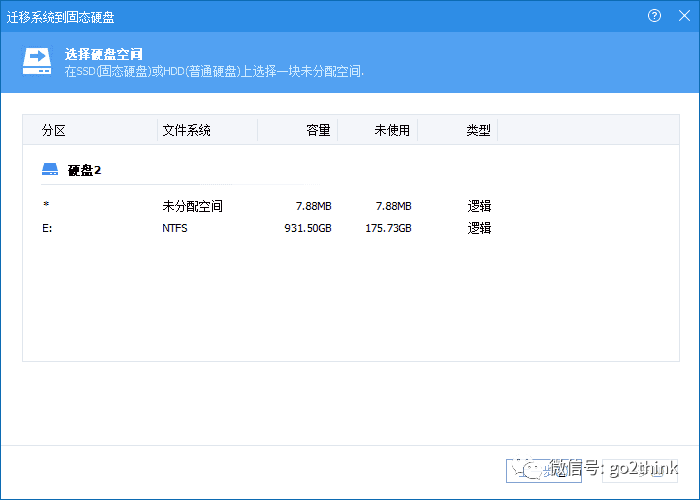Image resolution: width=700 pixels, height=500 pixels.
Task: Sort by the 分区 column header
Action: (x=54, y=130)
